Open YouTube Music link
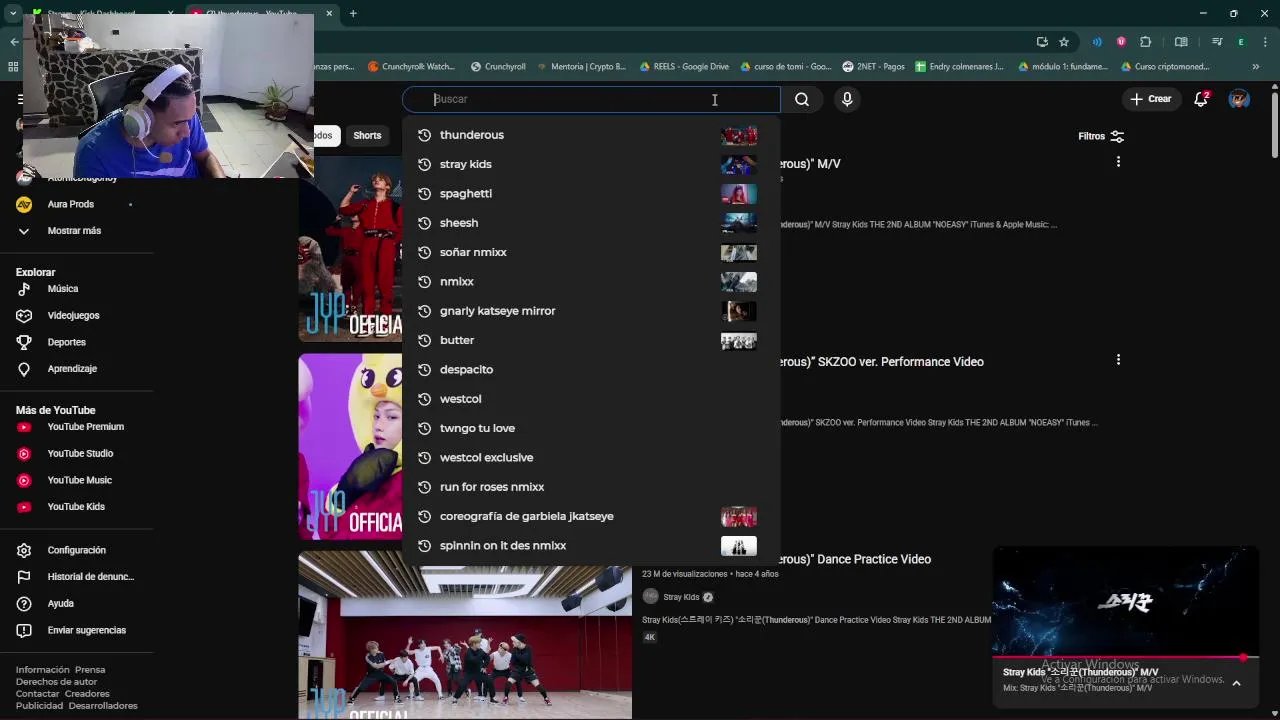The height and width of the screenshot is (720, 1280). coord(79,480)
